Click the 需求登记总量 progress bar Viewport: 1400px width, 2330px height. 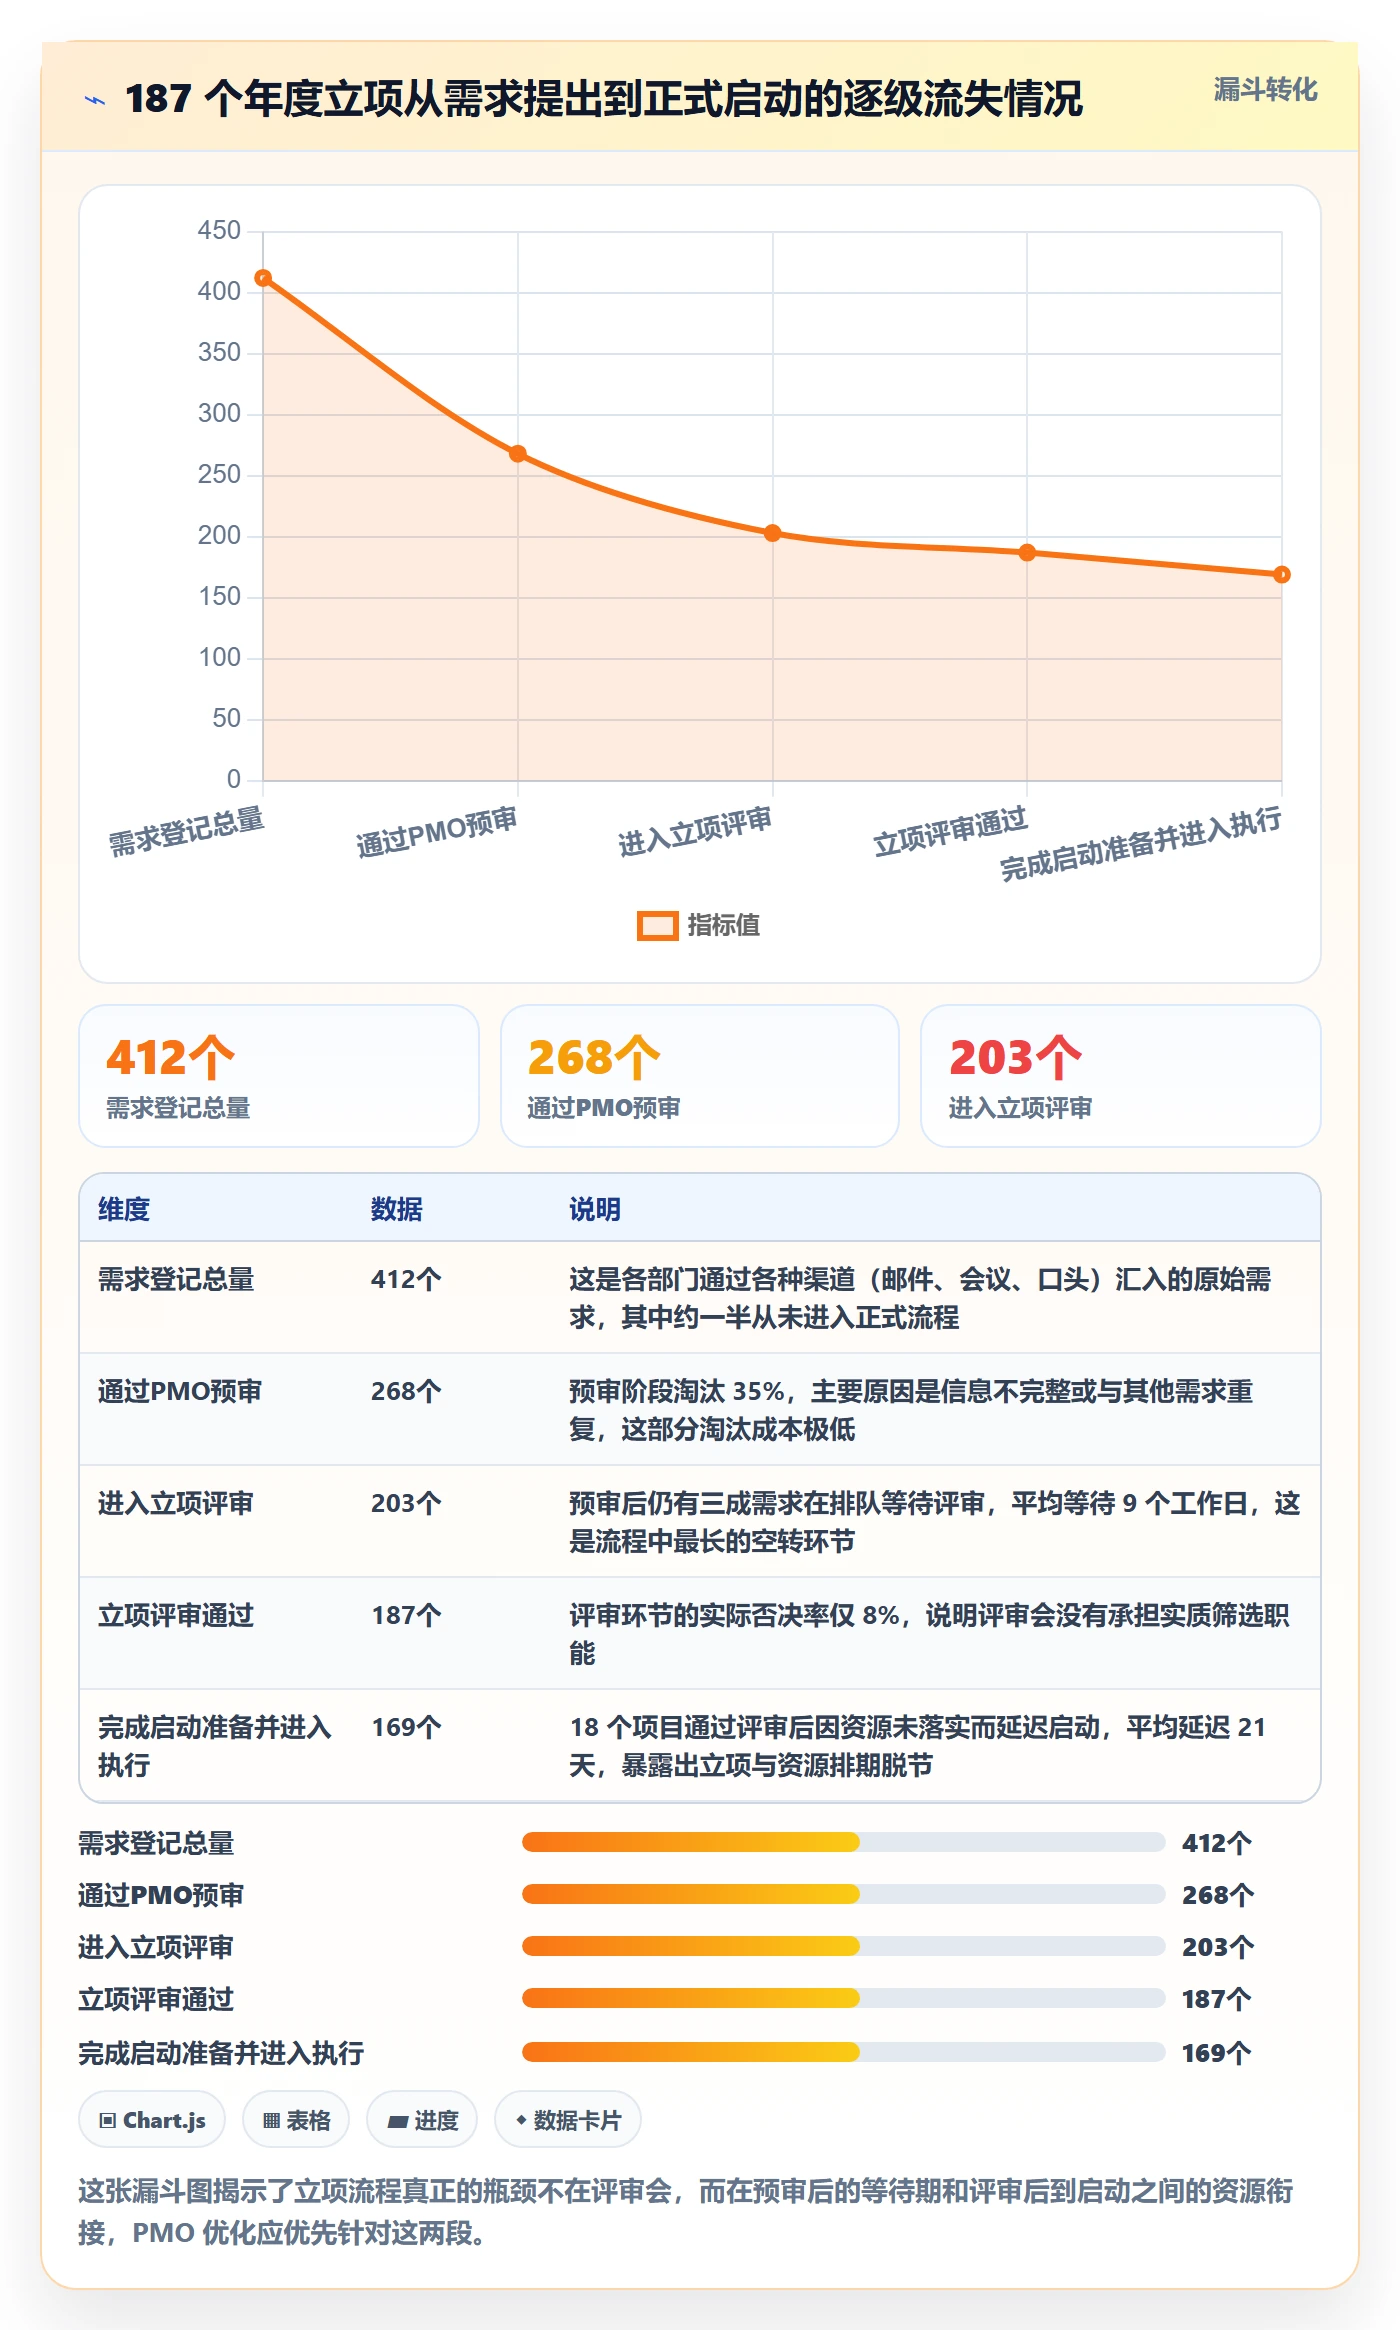pyautogui.click(x=843, y=1842)
